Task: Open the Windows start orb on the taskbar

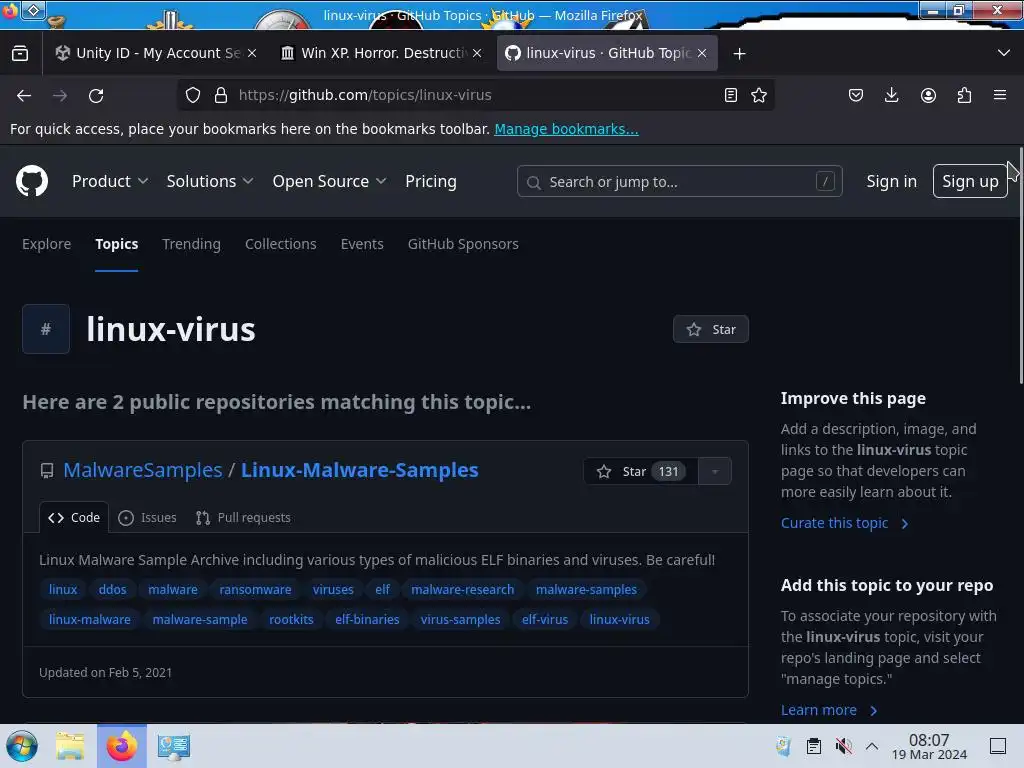Action: pos(22,746)
